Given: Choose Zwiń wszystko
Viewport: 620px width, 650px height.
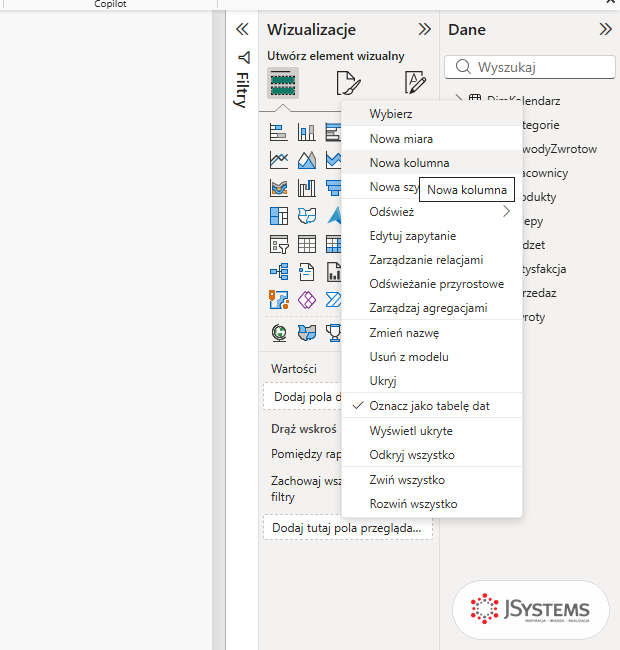Looking at the screenshot, I should pyautogui.click(x=431, y=479).
